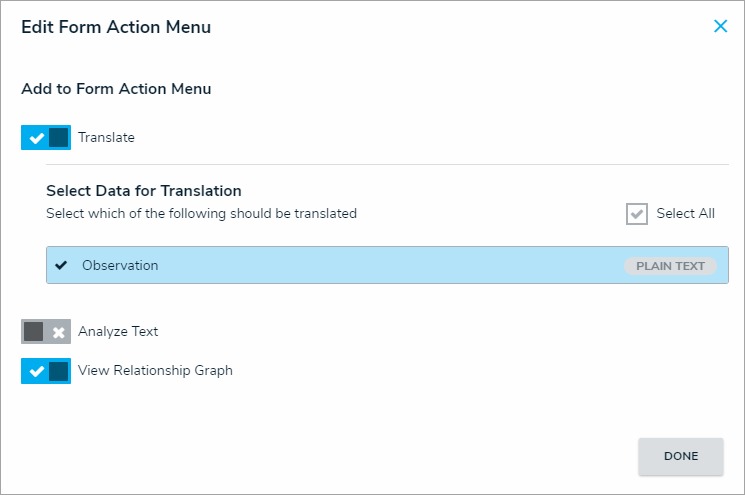Click the Add to Form Action Menu heading
The height and width of the screenshot is (495, 745).
(116, 89)
